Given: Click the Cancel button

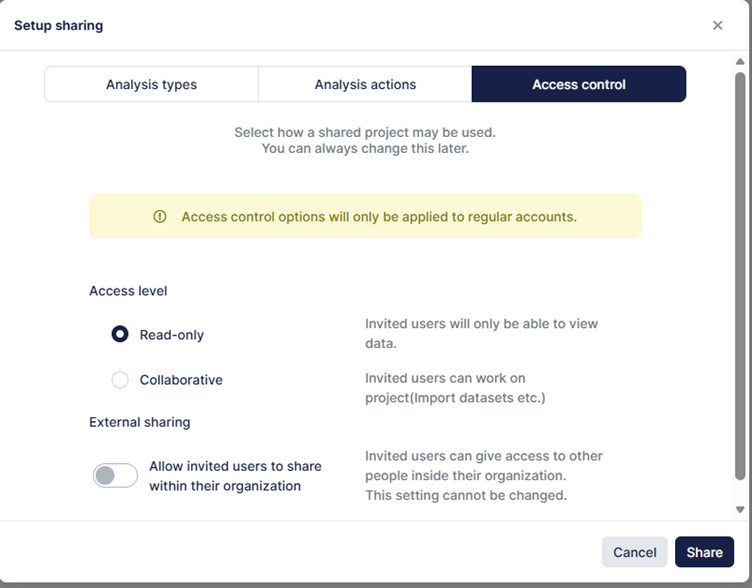Looking at the screenshot, I should [634, 552].
